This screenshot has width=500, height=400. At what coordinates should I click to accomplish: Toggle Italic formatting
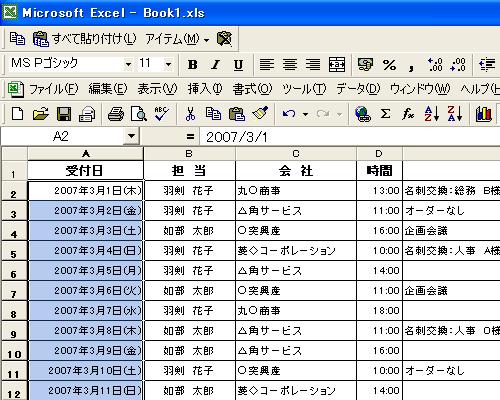coord(216,64)
